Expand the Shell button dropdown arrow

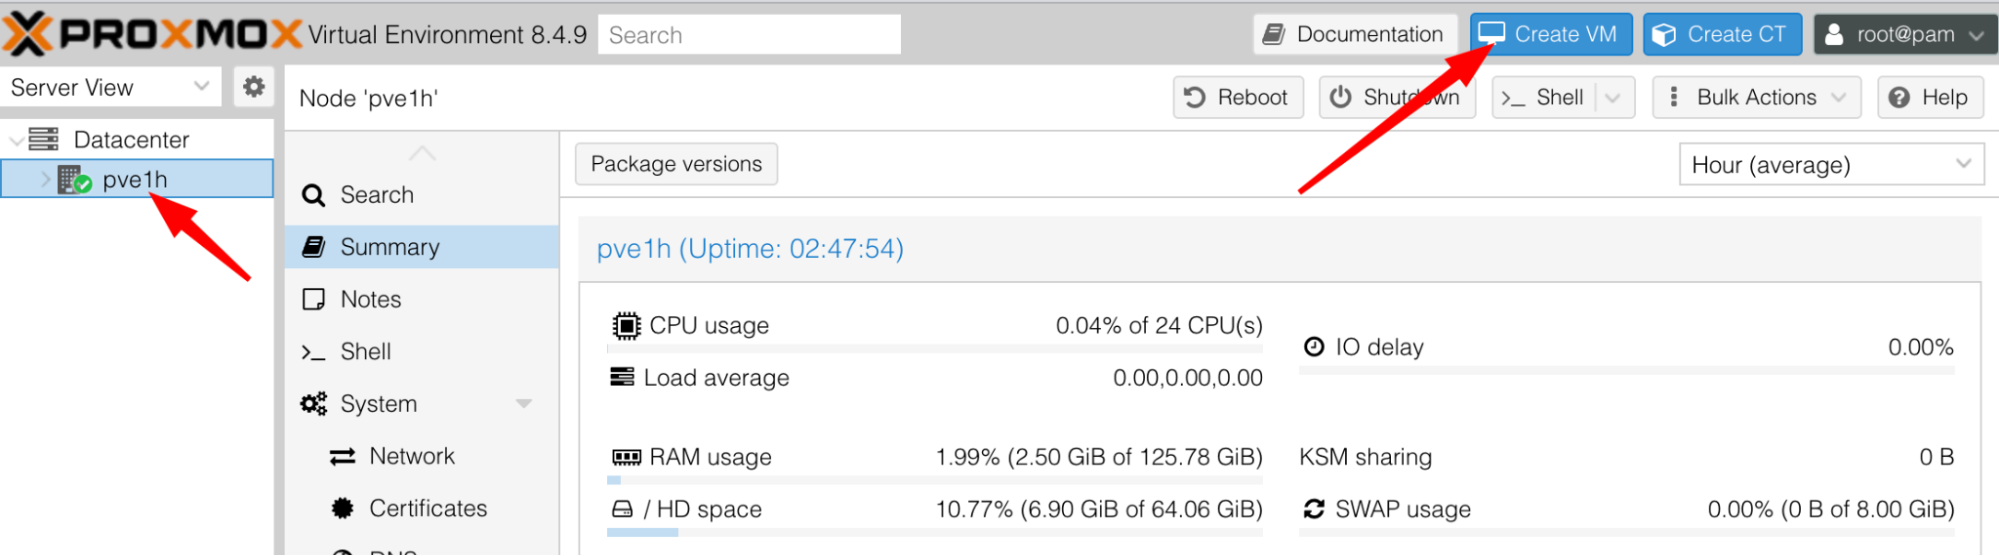click(1613, 98)
